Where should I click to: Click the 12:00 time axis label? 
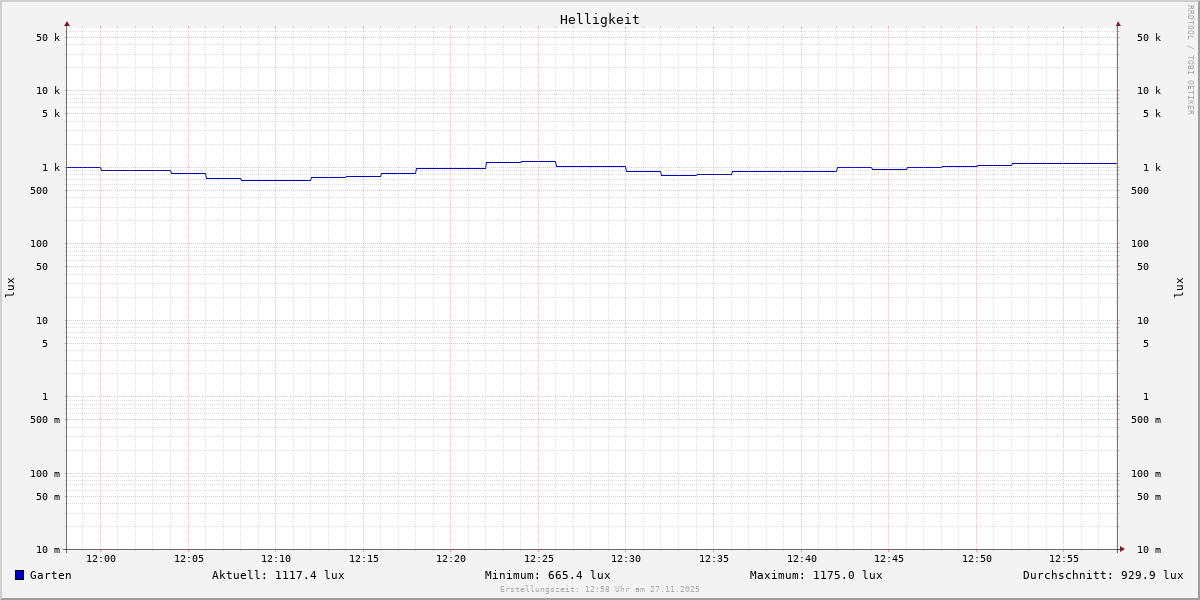pos(101,559)
